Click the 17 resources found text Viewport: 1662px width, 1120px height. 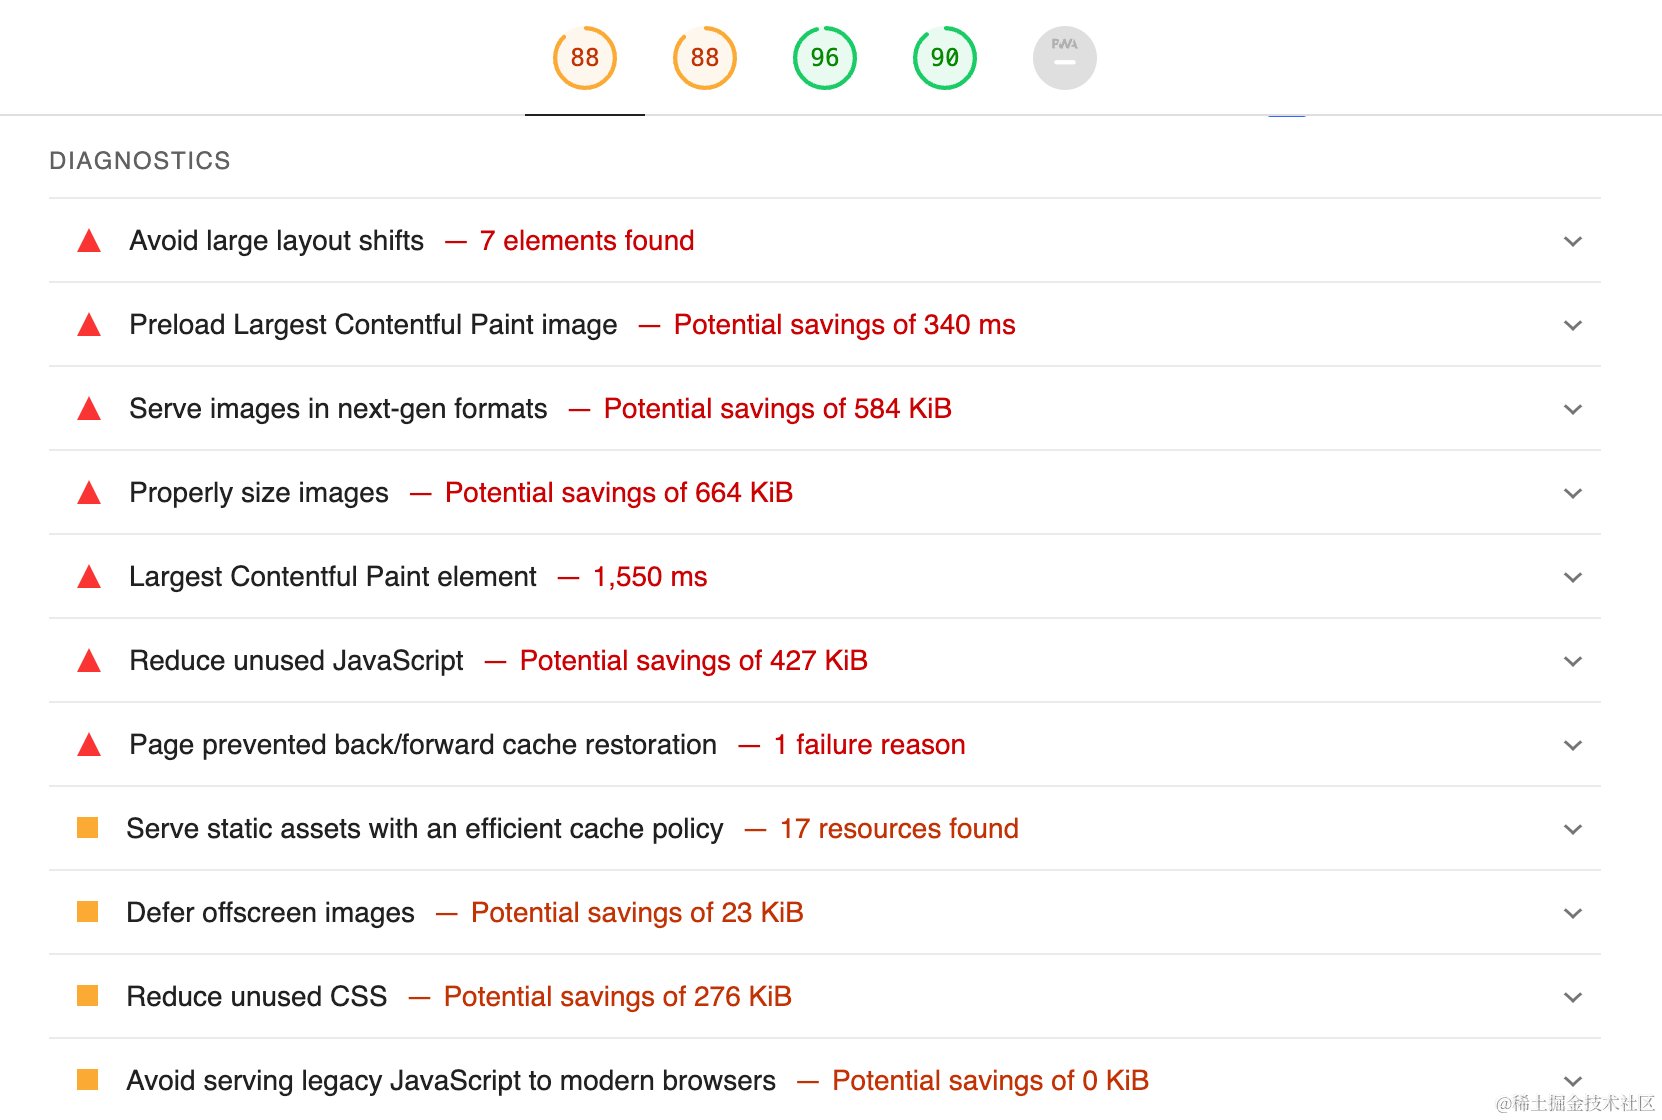pos(899,829)
